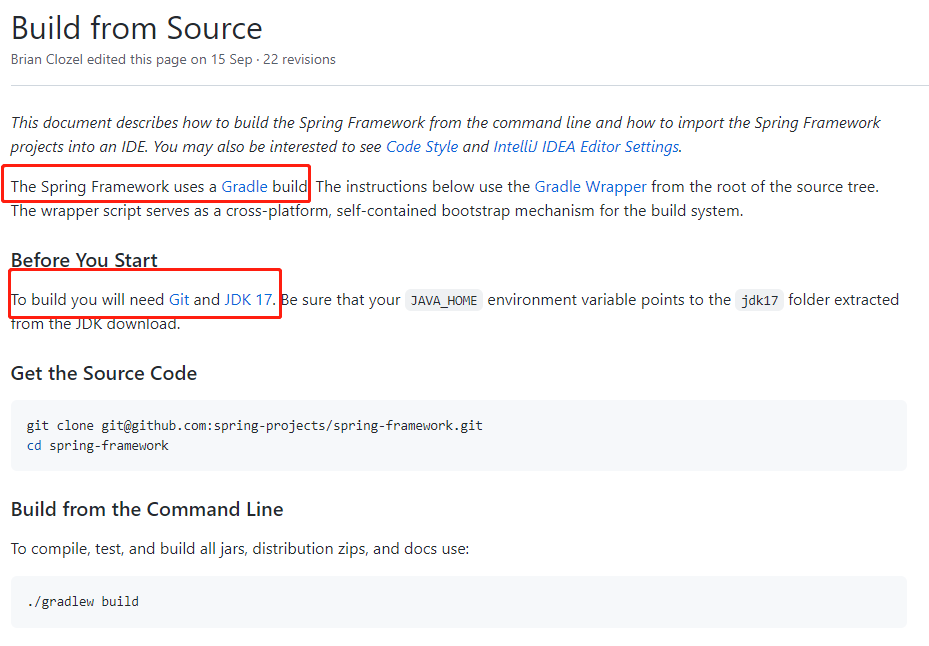Image resolution: width=929 pixels, height=646 pixels.
Task: Click the JAVA_HOME inline code
Action: tap(444, 300)
